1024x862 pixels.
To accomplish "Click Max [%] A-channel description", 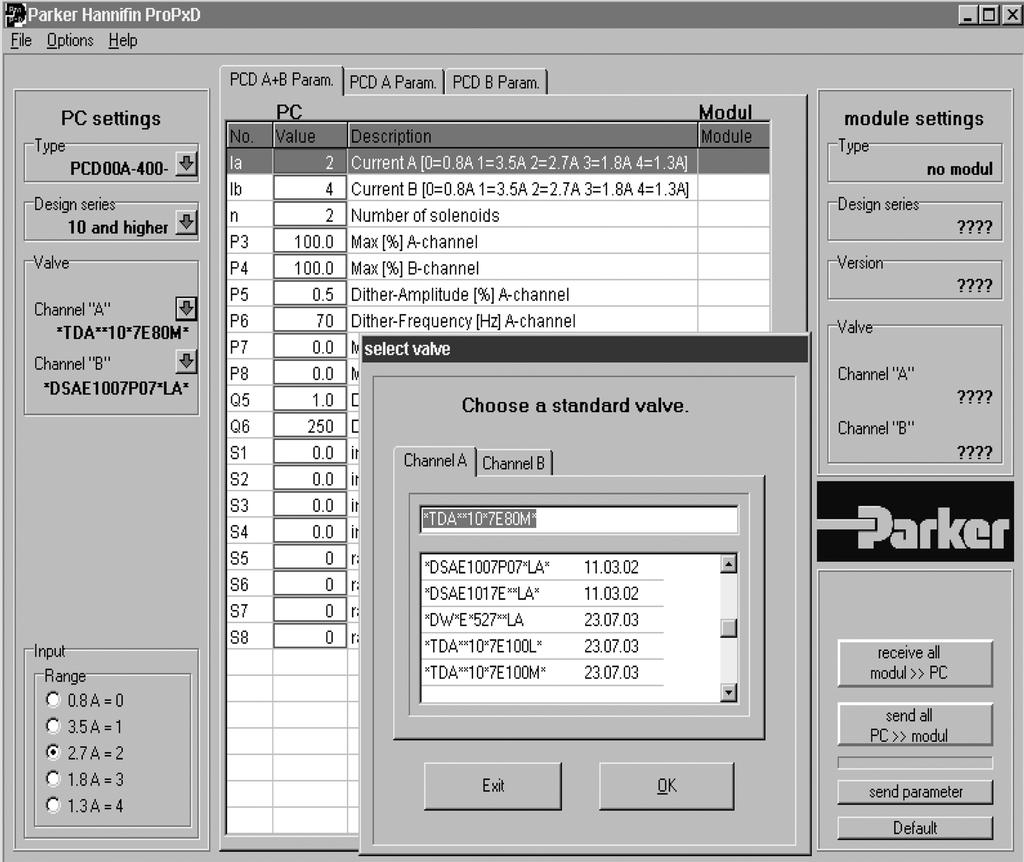I will (414, 242).
